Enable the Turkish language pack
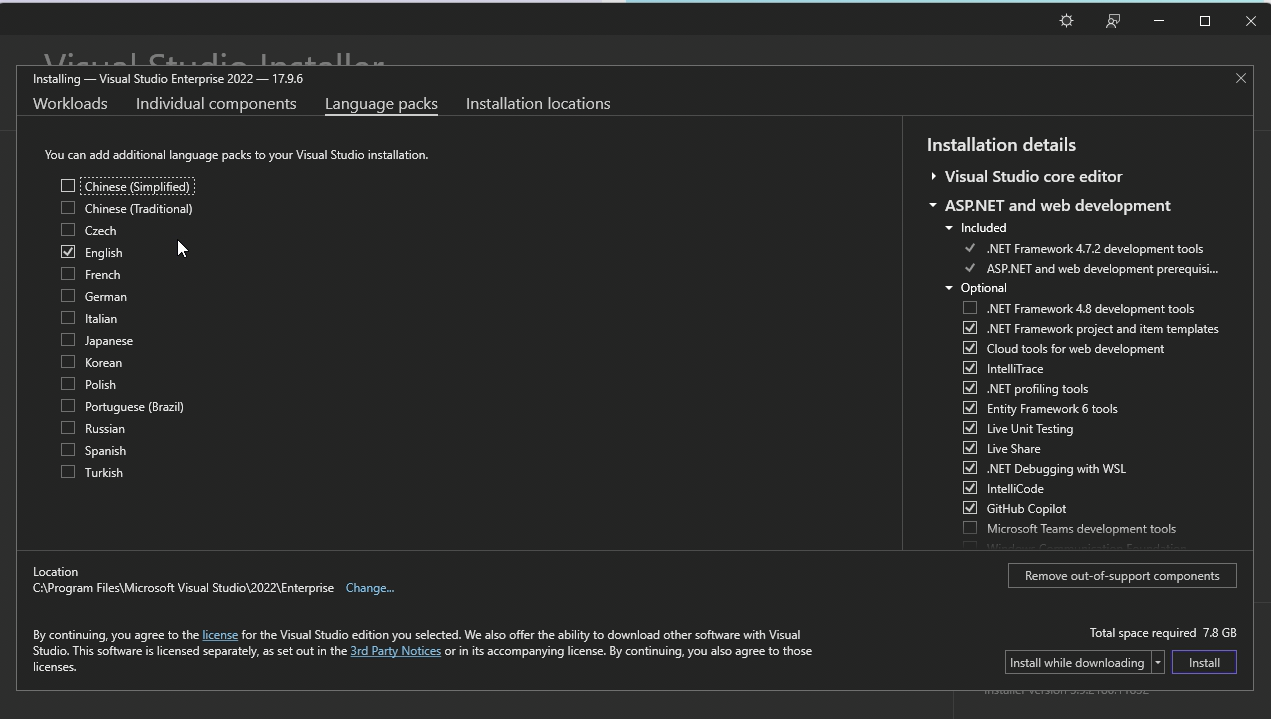This screenshot has height=719, width=1271. (x=68, y=472)
